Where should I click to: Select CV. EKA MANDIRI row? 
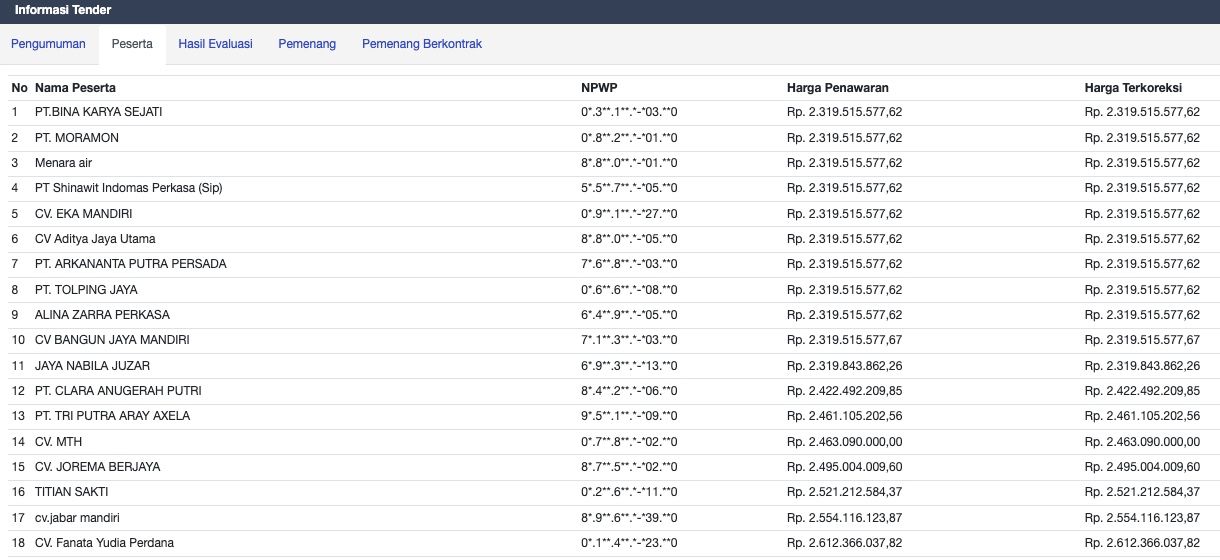[x=610, y=214]
